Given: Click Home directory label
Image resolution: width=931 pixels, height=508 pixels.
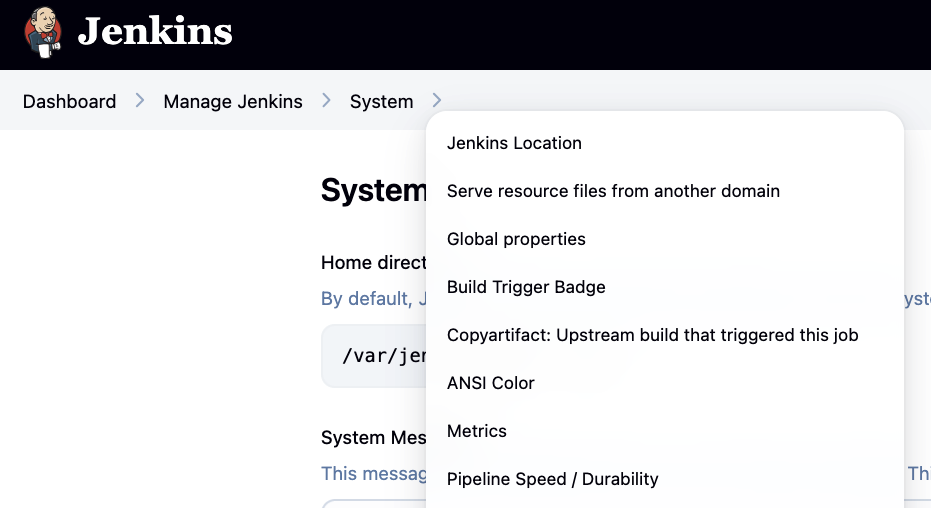Looking at the screenshot, I should point(373,262).
